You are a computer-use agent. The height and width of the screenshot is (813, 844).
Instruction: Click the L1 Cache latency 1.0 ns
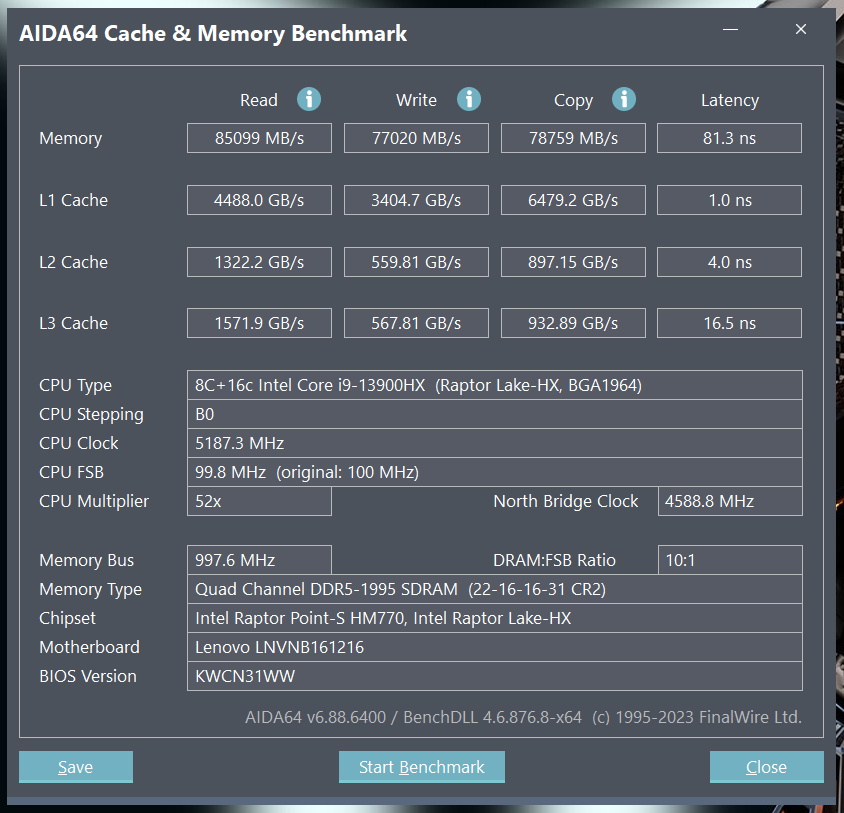coord(729,200)
